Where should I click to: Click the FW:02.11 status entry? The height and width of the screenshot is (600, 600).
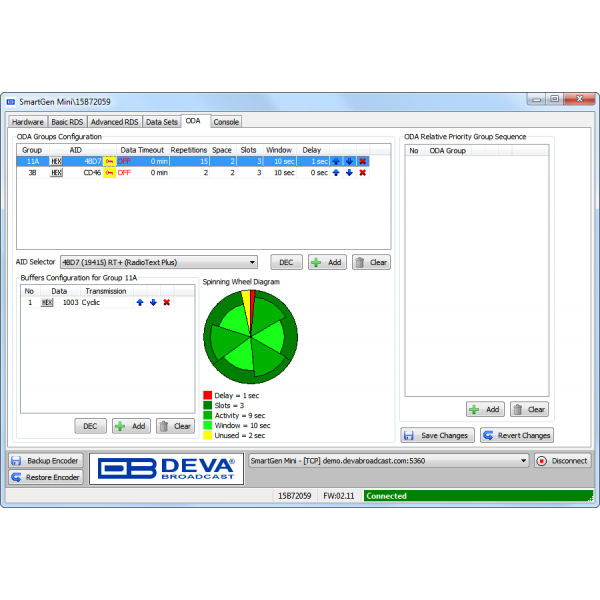click(339, 496)
